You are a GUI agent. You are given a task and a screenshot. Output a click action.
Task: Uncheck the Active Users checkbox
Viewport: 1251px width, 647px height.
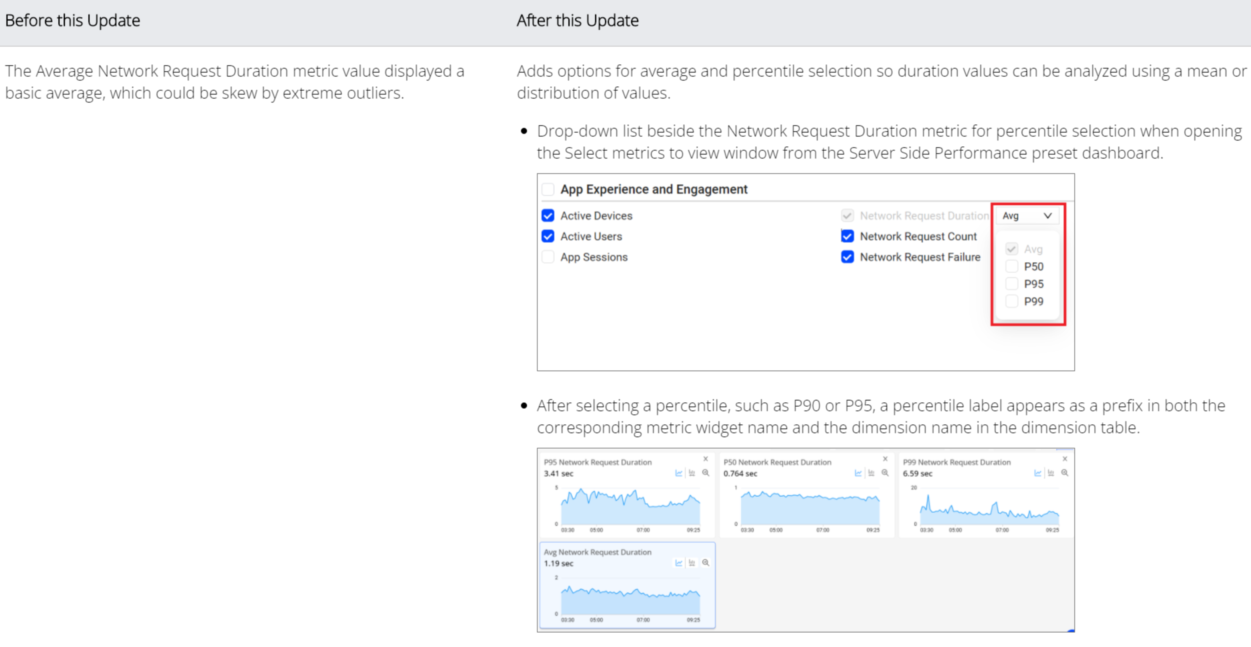tap(548, 237)
